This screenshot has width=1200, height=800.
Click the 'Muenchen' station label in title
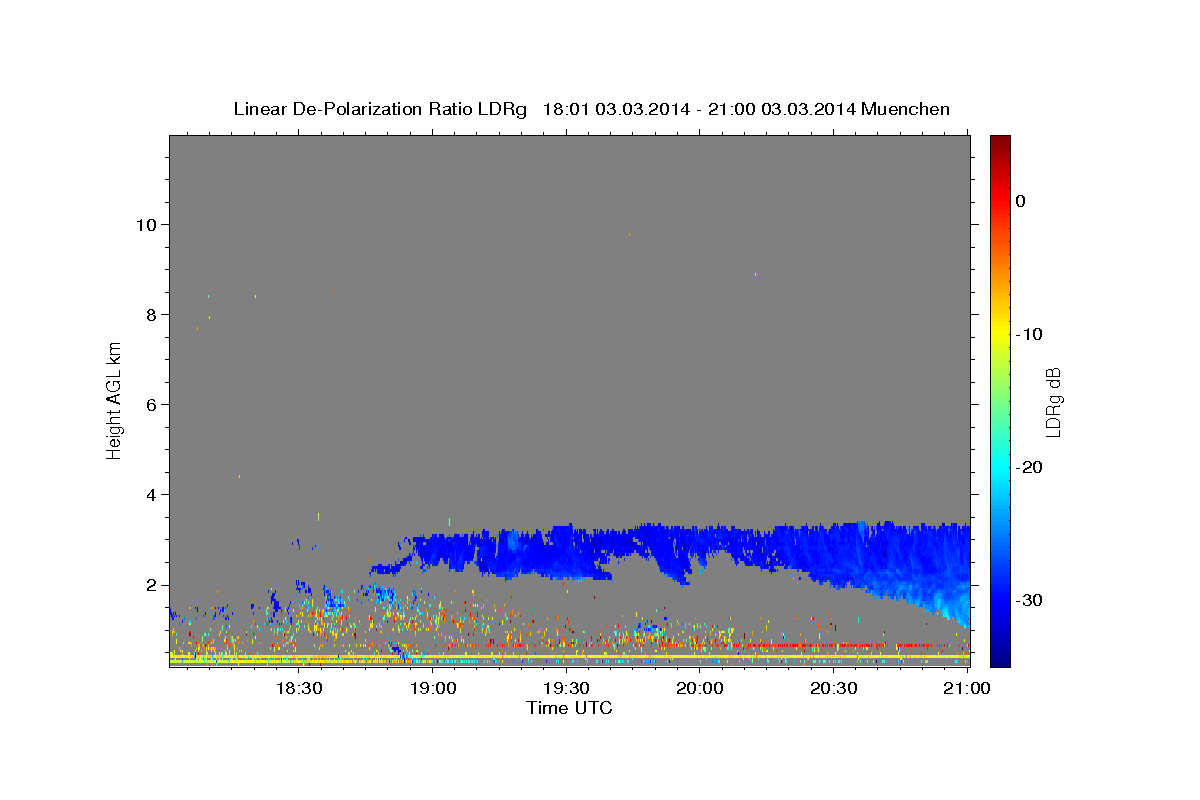(906, 109)
